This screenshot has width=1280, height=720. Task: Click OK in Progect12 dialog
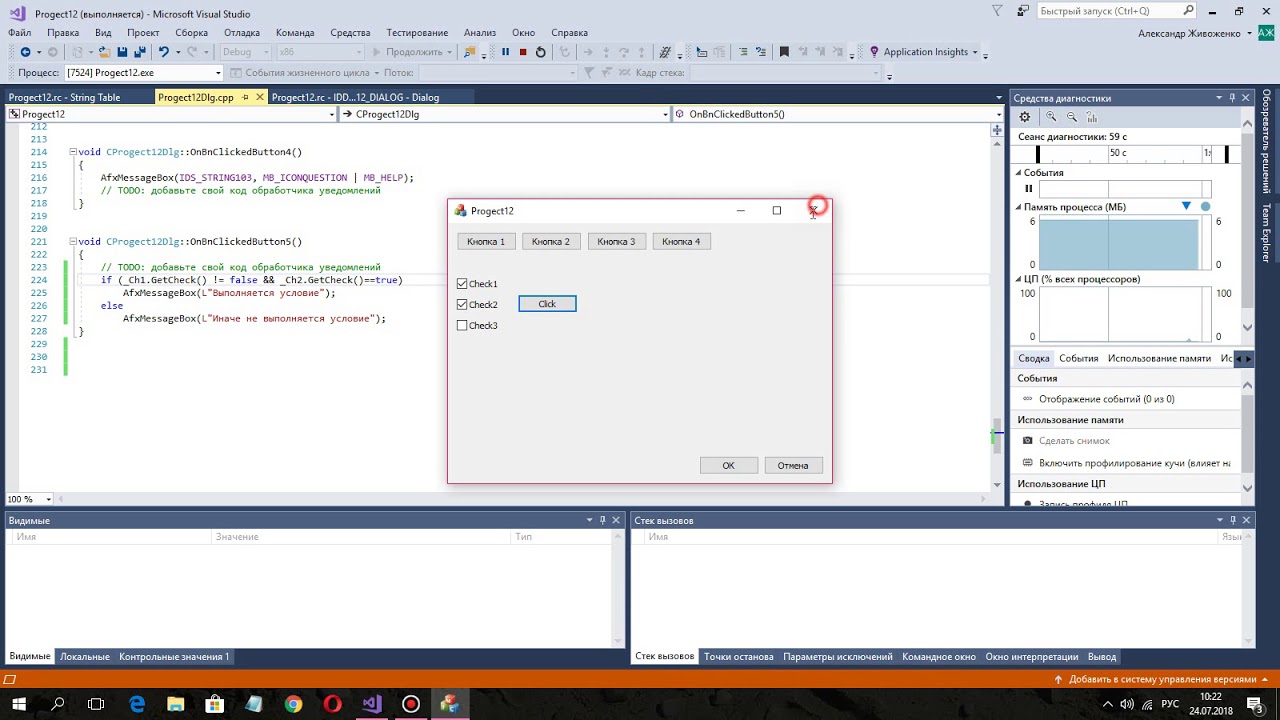click(x=728, y=465)
